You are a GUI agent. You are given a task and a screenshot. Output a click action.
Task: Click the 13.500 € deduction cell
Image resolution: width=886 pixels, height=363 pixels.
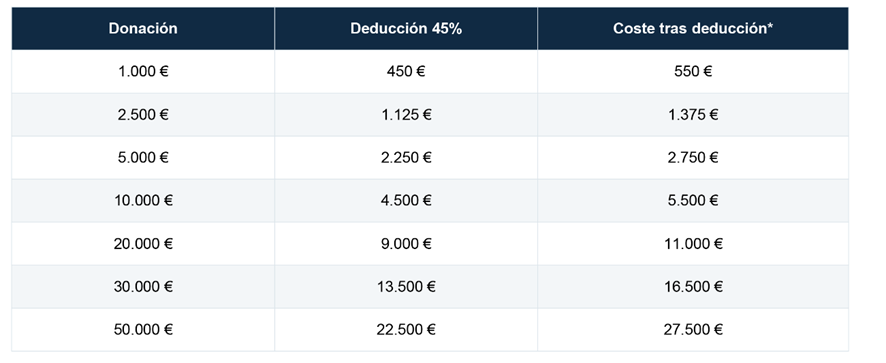point(406,287)
